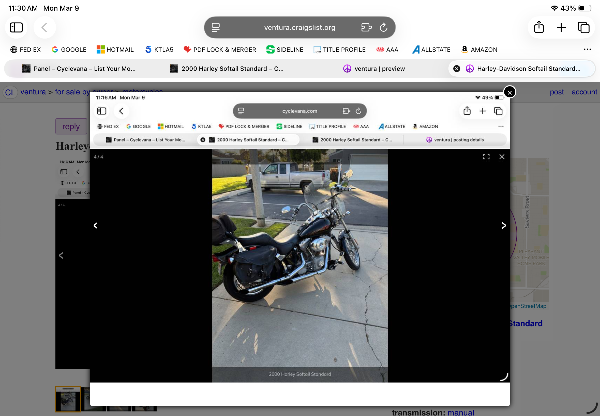600x416 pixels.
Task: Open a new tab with plus icon
Action: point(562,27)
